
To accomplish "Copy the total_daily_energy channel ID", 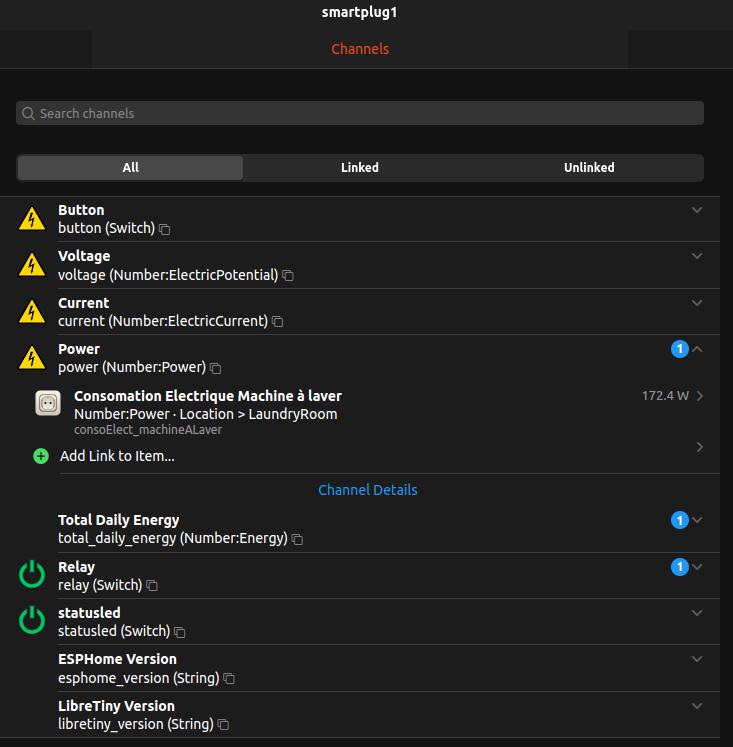I will tap(297, 539).
